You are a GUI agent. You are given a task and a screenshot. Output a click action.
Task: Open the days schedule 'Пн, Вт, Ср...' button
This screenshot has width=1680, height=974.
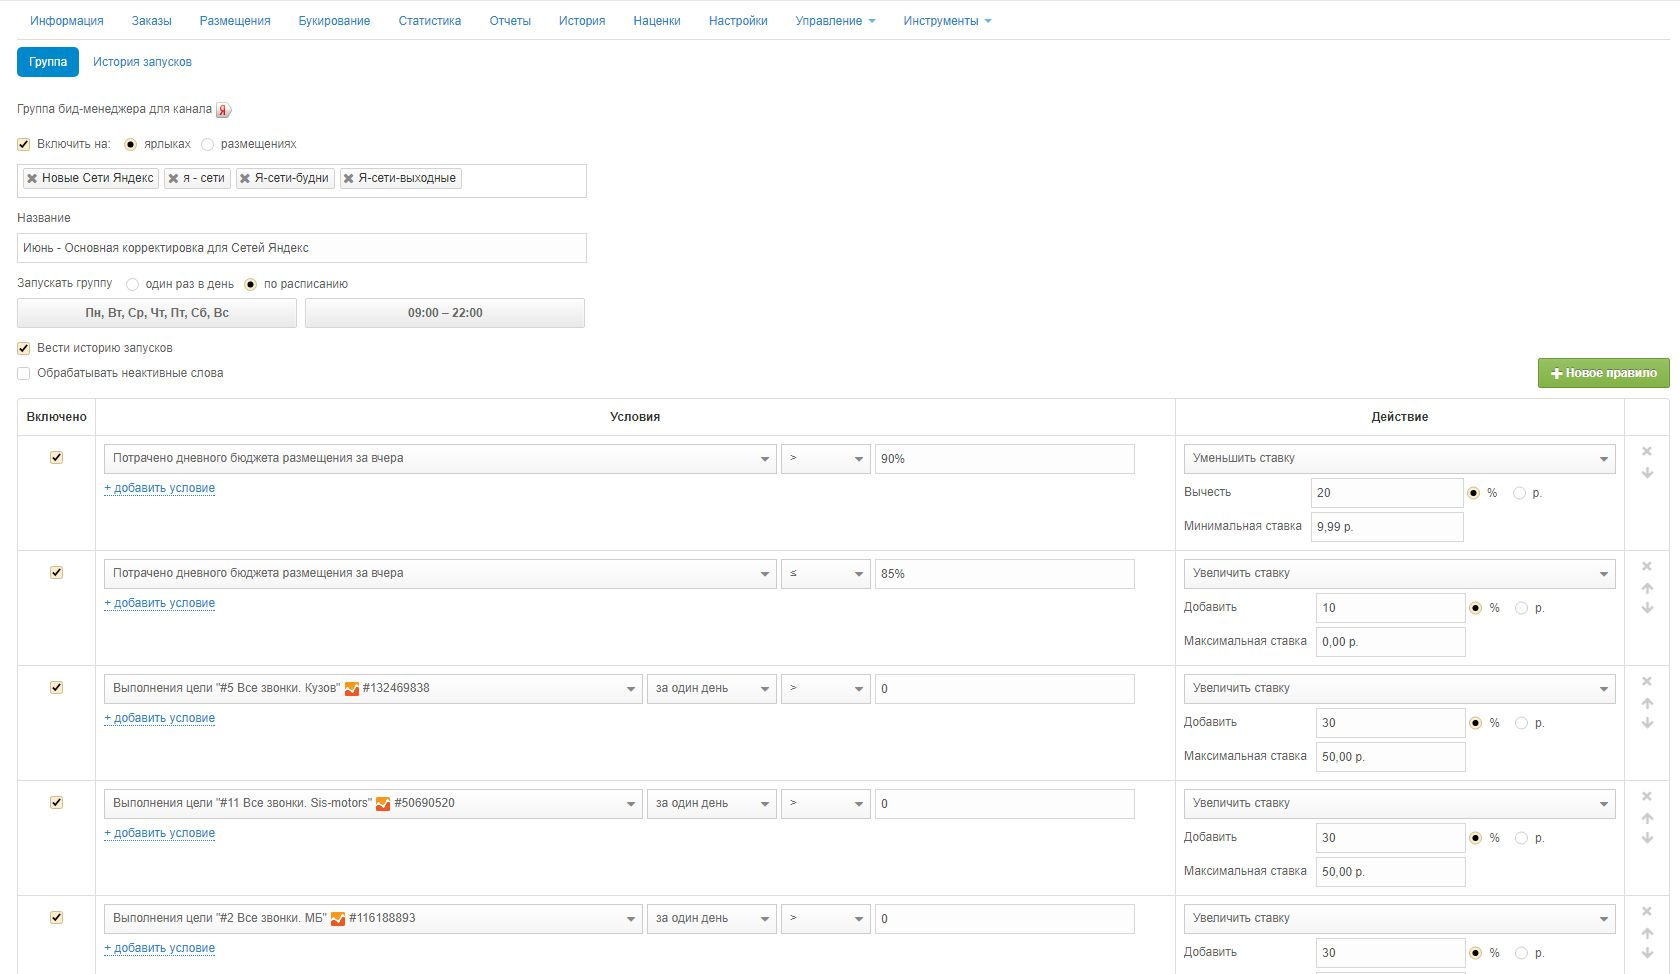click(x=157, y=313)
